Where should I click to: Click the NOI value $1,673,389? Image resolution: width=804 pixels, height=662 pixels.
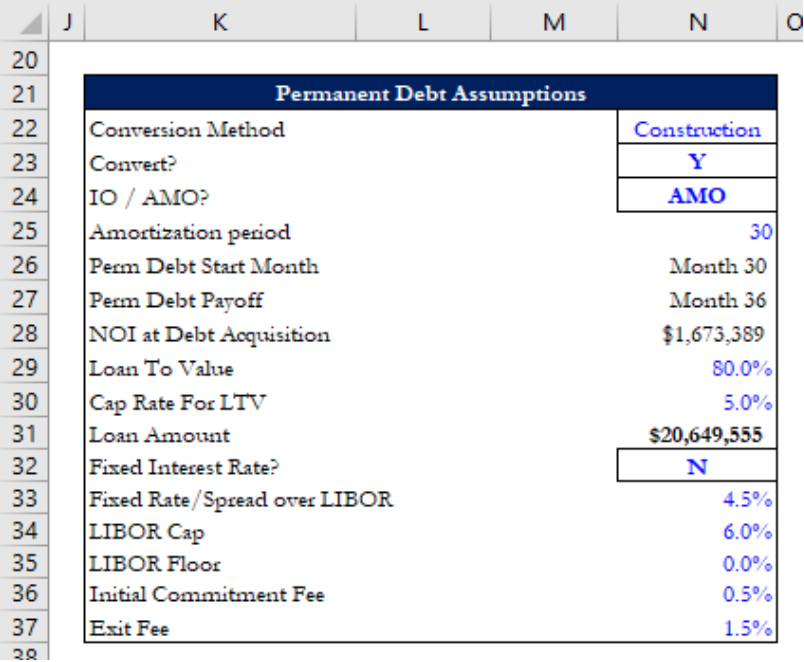pos(697,334)
